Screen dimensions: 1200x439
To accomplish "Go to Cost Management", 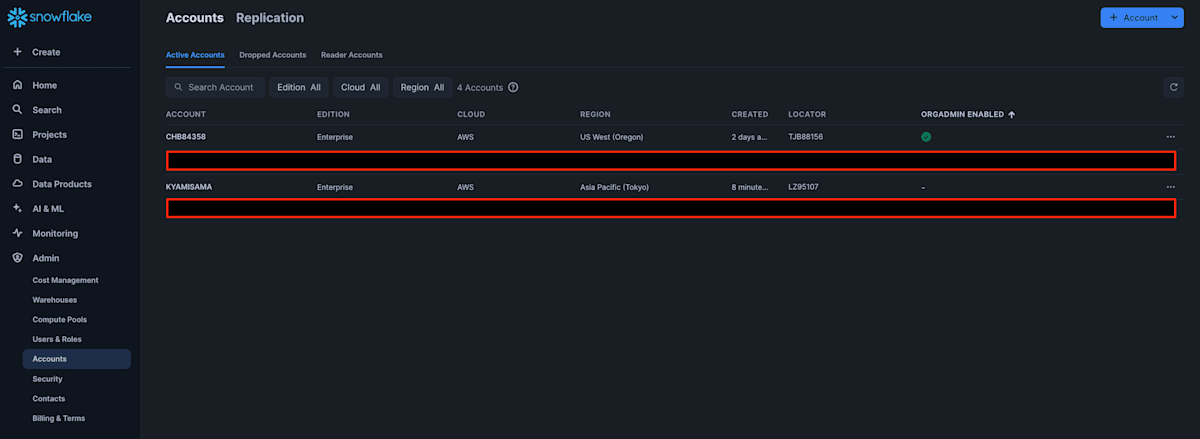I will [66, 281].
